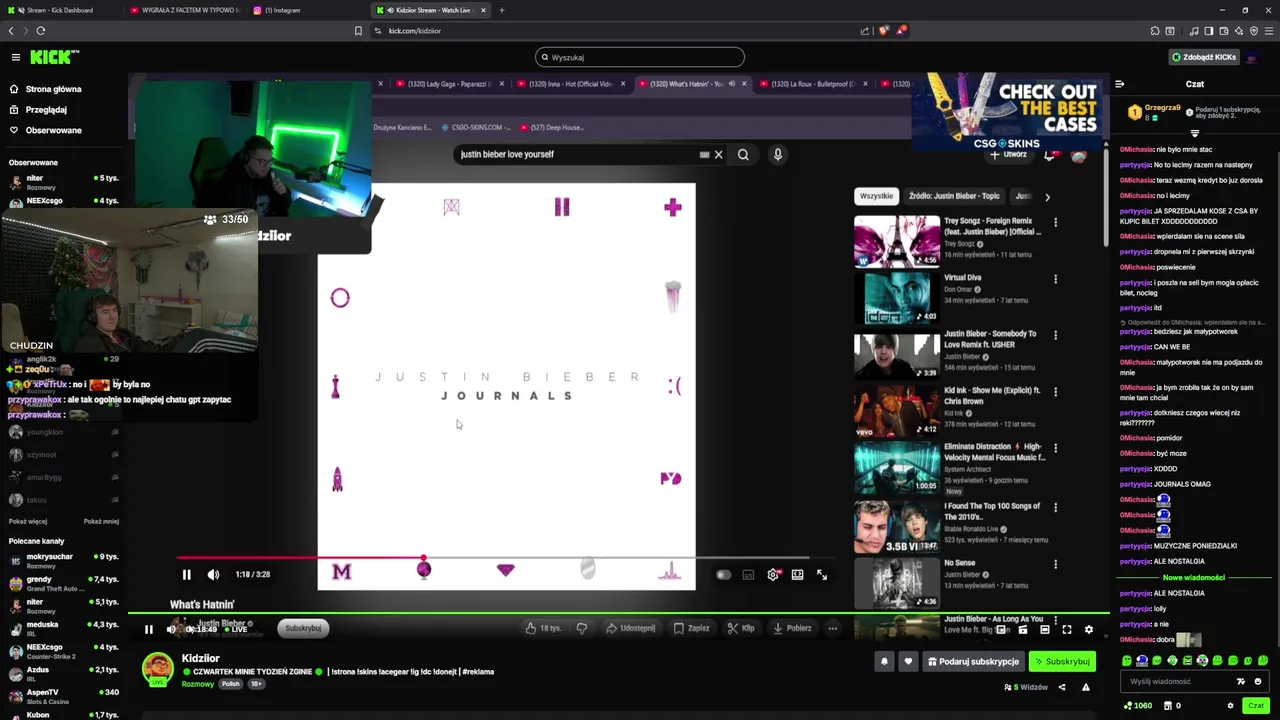
Task: Open options for Kid Ink video
Action: pyautogui.click(x=1055, y=392)
